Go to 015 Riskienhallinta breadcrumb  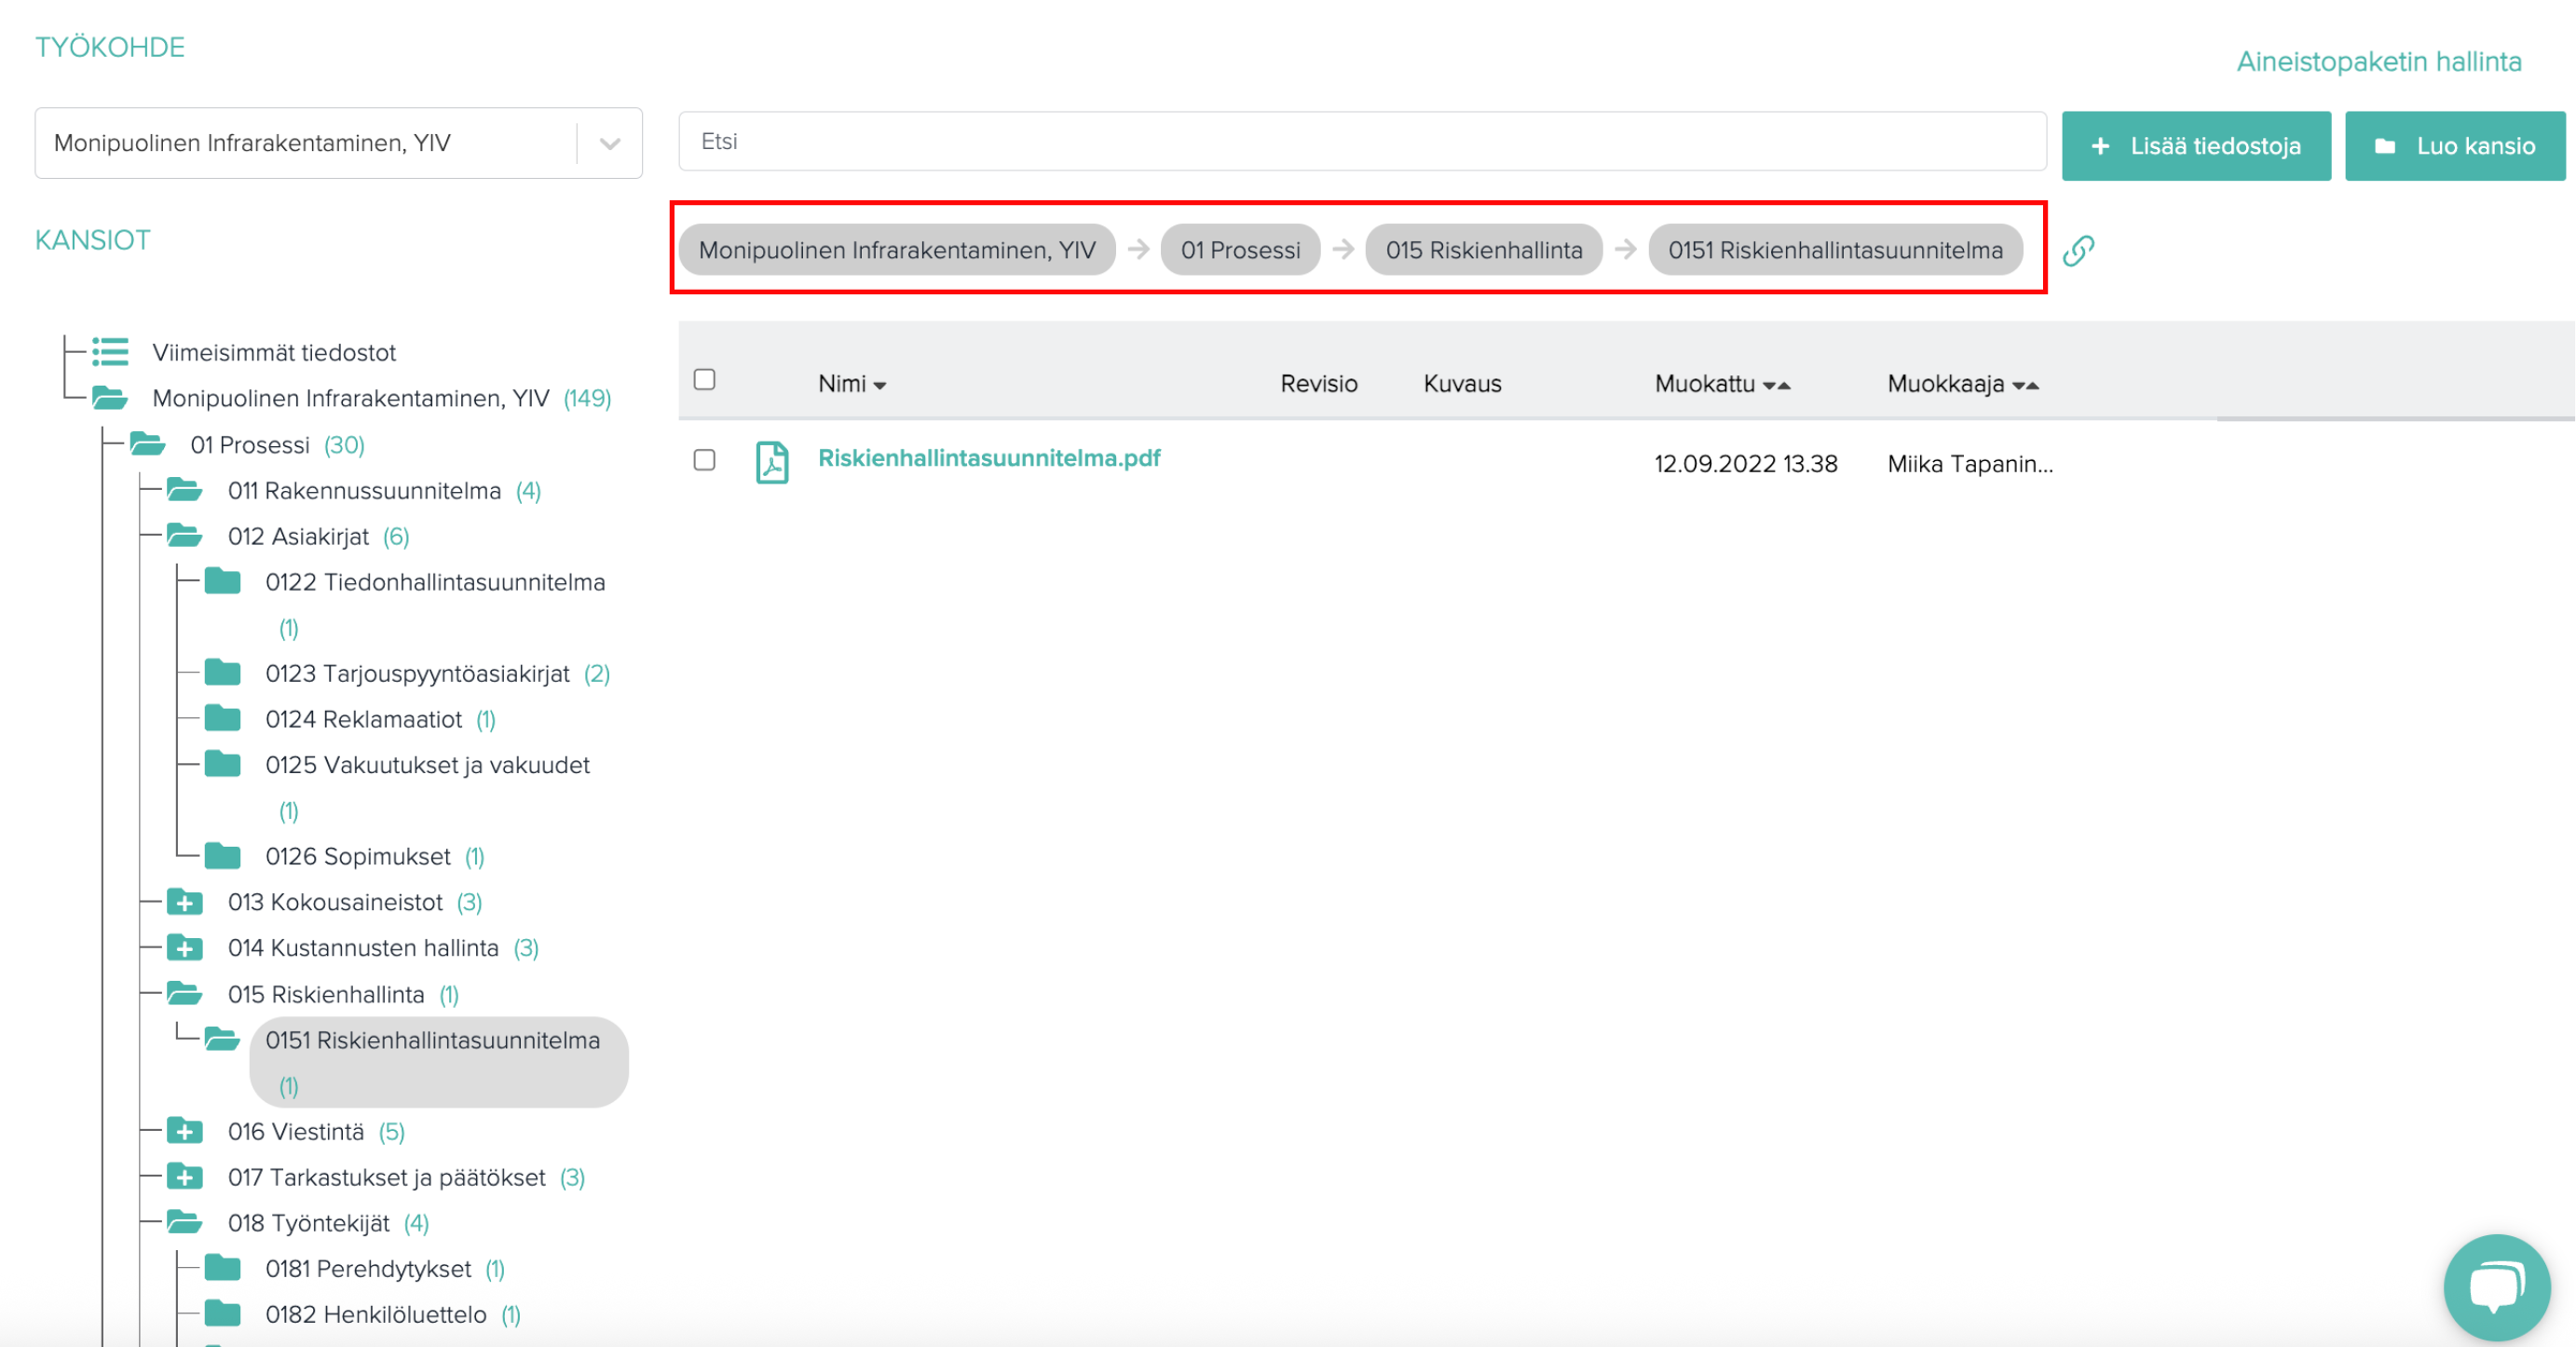1484,250
